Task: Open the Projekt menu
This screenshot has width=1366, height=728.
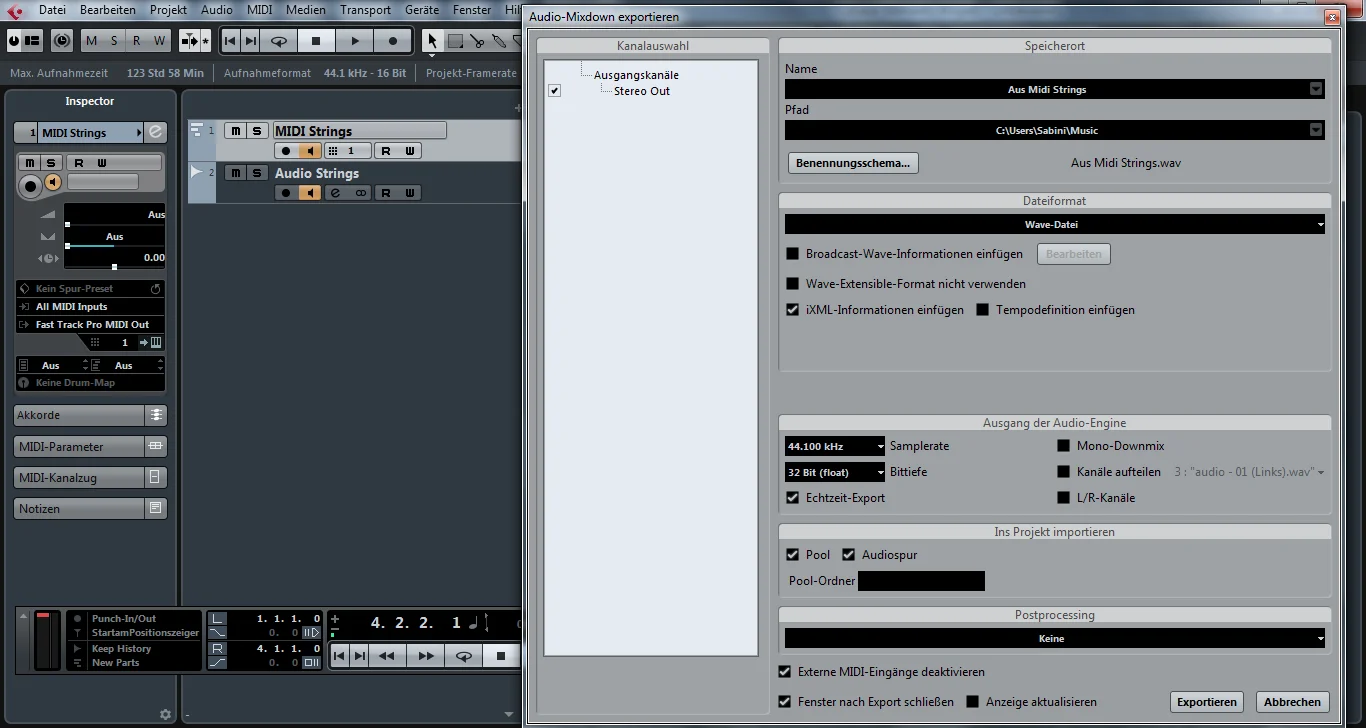Action: click(x=169, y=10)
